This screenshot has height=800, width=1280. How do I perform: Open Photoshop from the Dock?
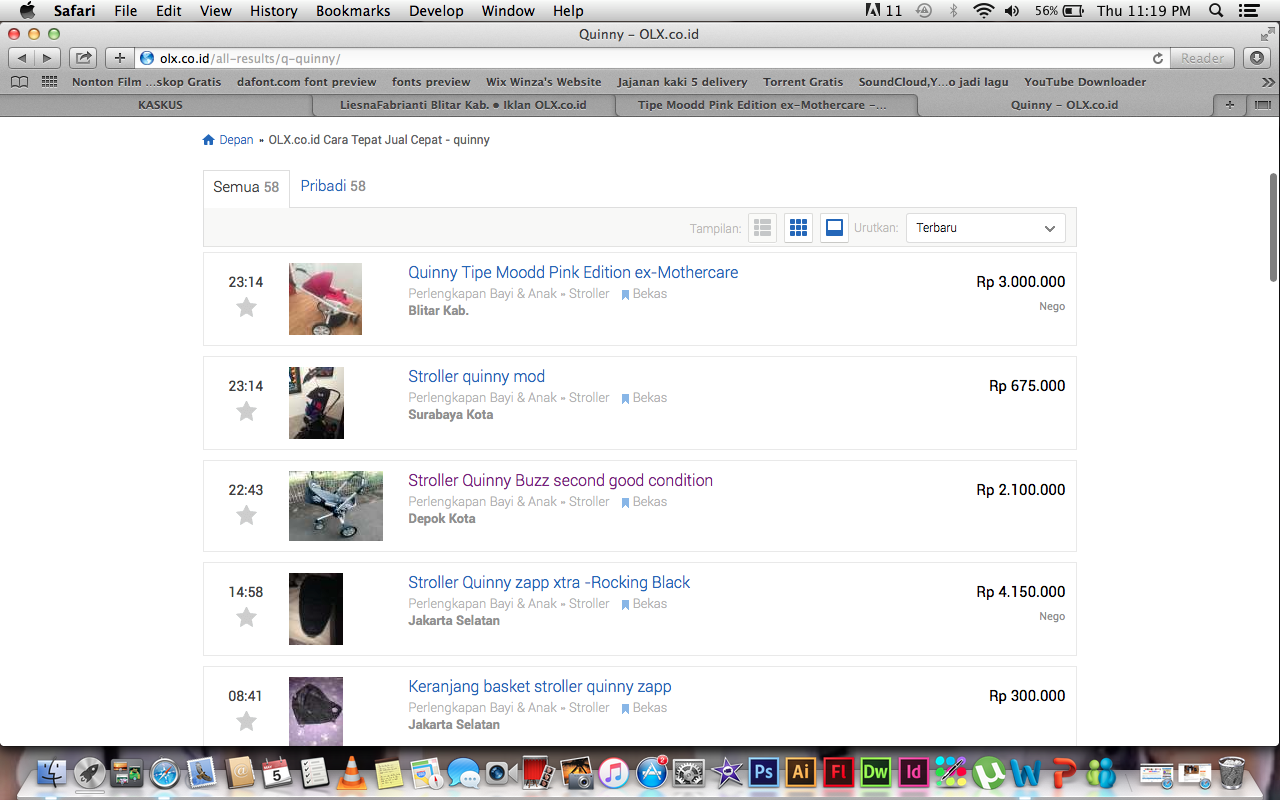point(764,773)
